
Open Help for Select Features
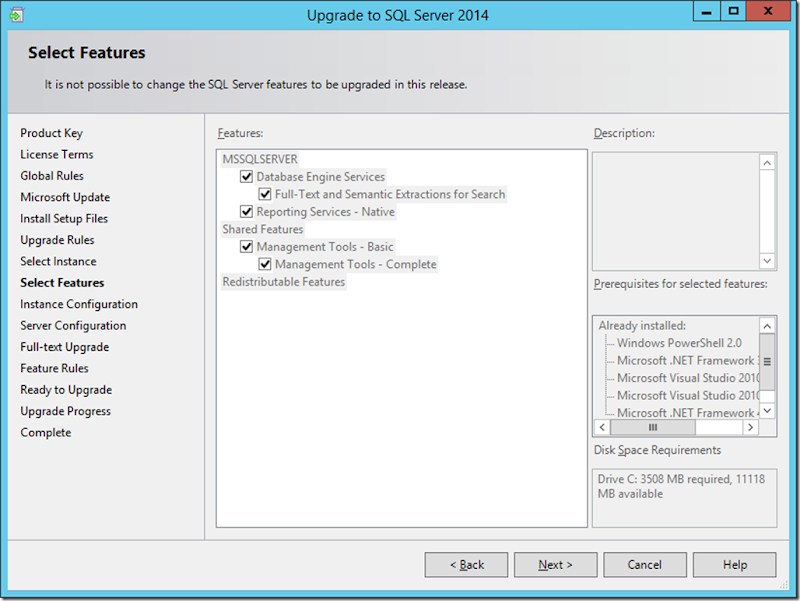[x=735, y=565]
